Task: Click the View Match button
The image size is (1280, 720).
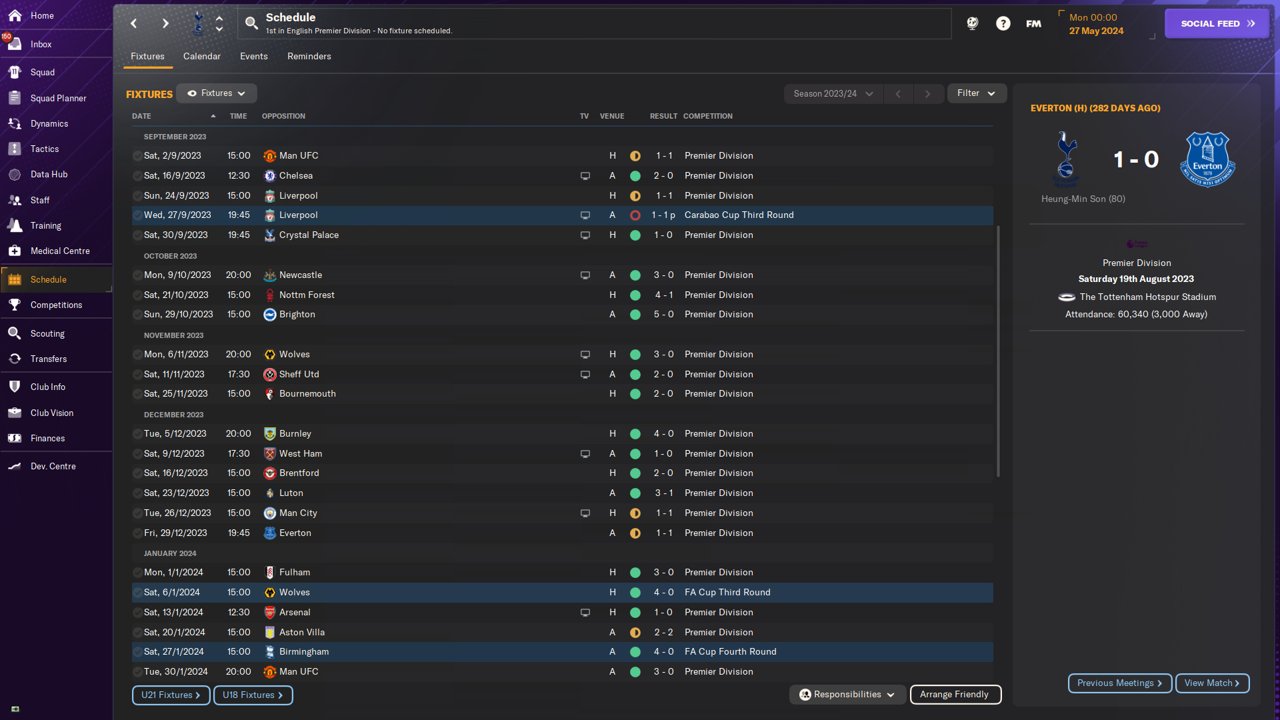Action: pyautogui.click(x=1212, y=683)
